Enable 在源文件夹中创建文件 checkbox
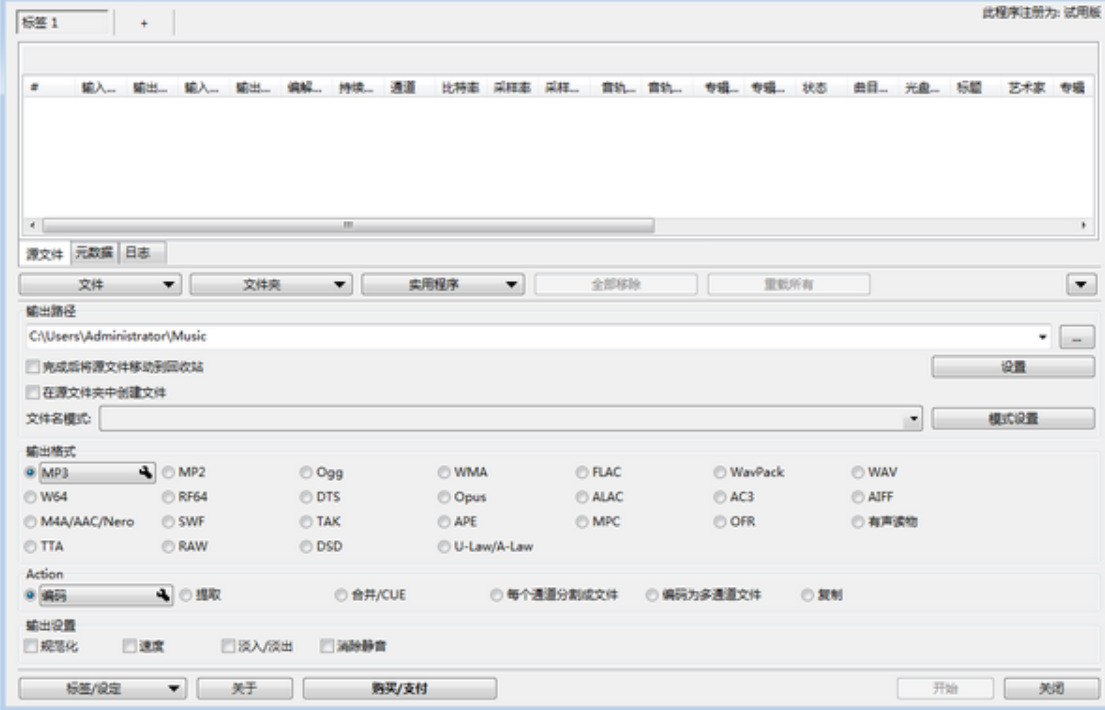The width and height of the screenshot is (1105, 710). (32, 392)
